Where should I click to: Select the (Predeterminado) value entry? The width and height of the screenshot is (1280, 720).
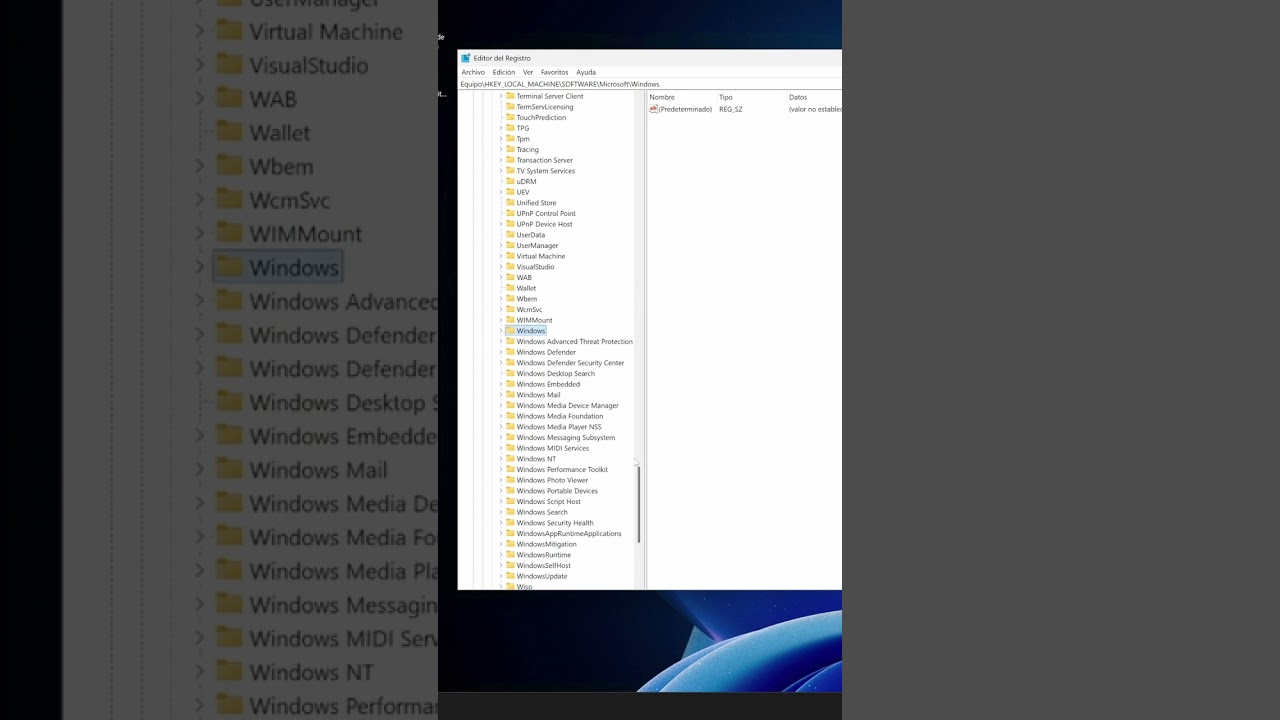685,109
